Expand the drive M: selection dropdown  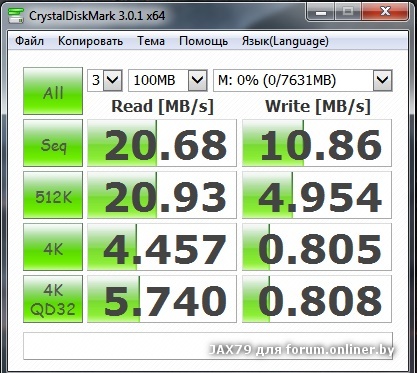303,80
